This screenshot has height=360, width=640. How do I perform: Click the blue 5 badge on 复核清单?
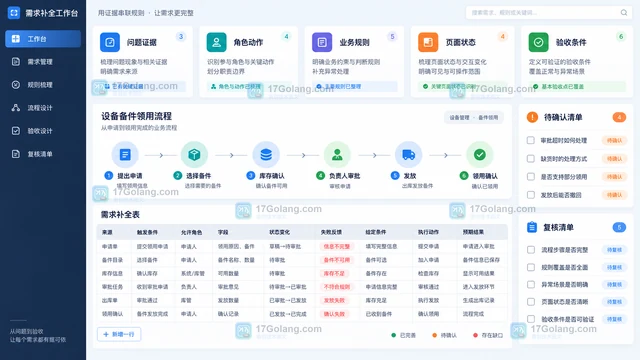(619, 227)
